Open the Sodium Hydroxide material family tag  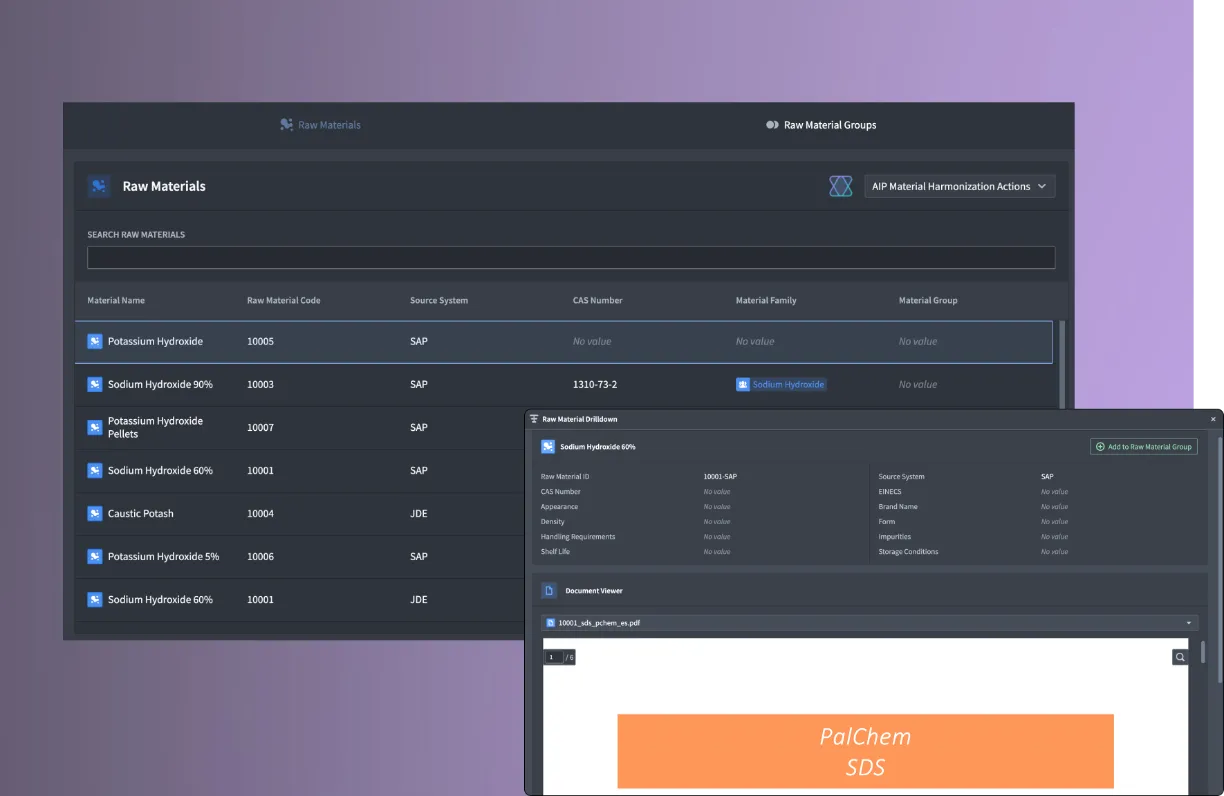pyautogui.click(x=781, y=384)
